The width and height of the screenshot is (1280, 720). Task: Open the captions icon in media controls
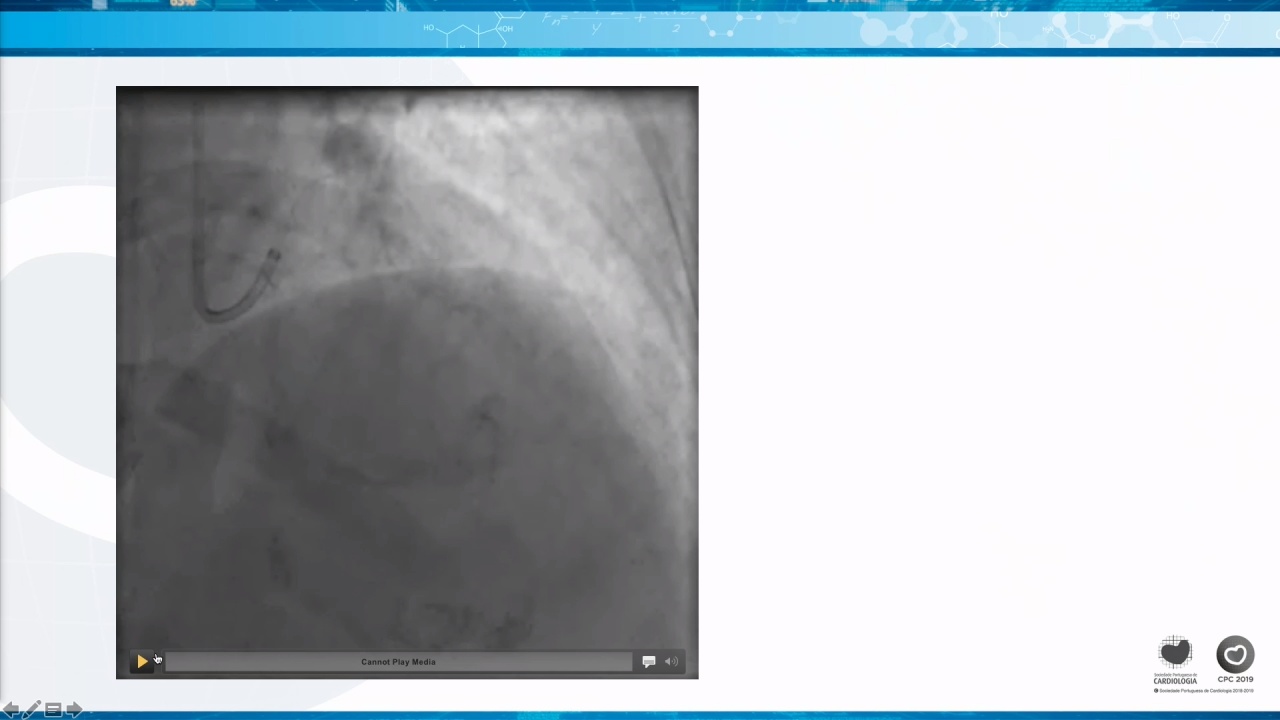[x=648, y=661]
